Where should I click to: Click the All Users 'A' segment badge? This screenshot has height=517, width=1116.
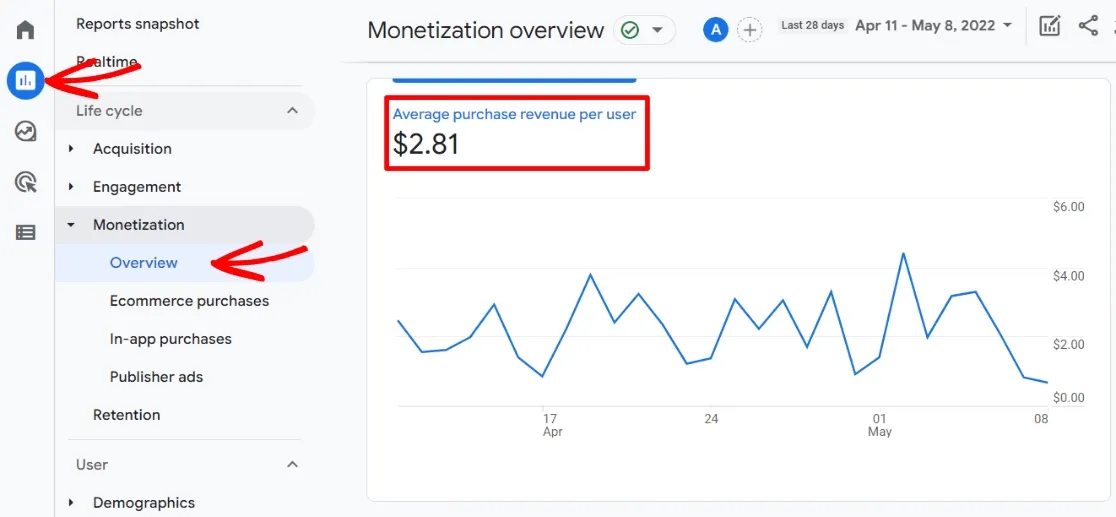(x=714, y=30)
